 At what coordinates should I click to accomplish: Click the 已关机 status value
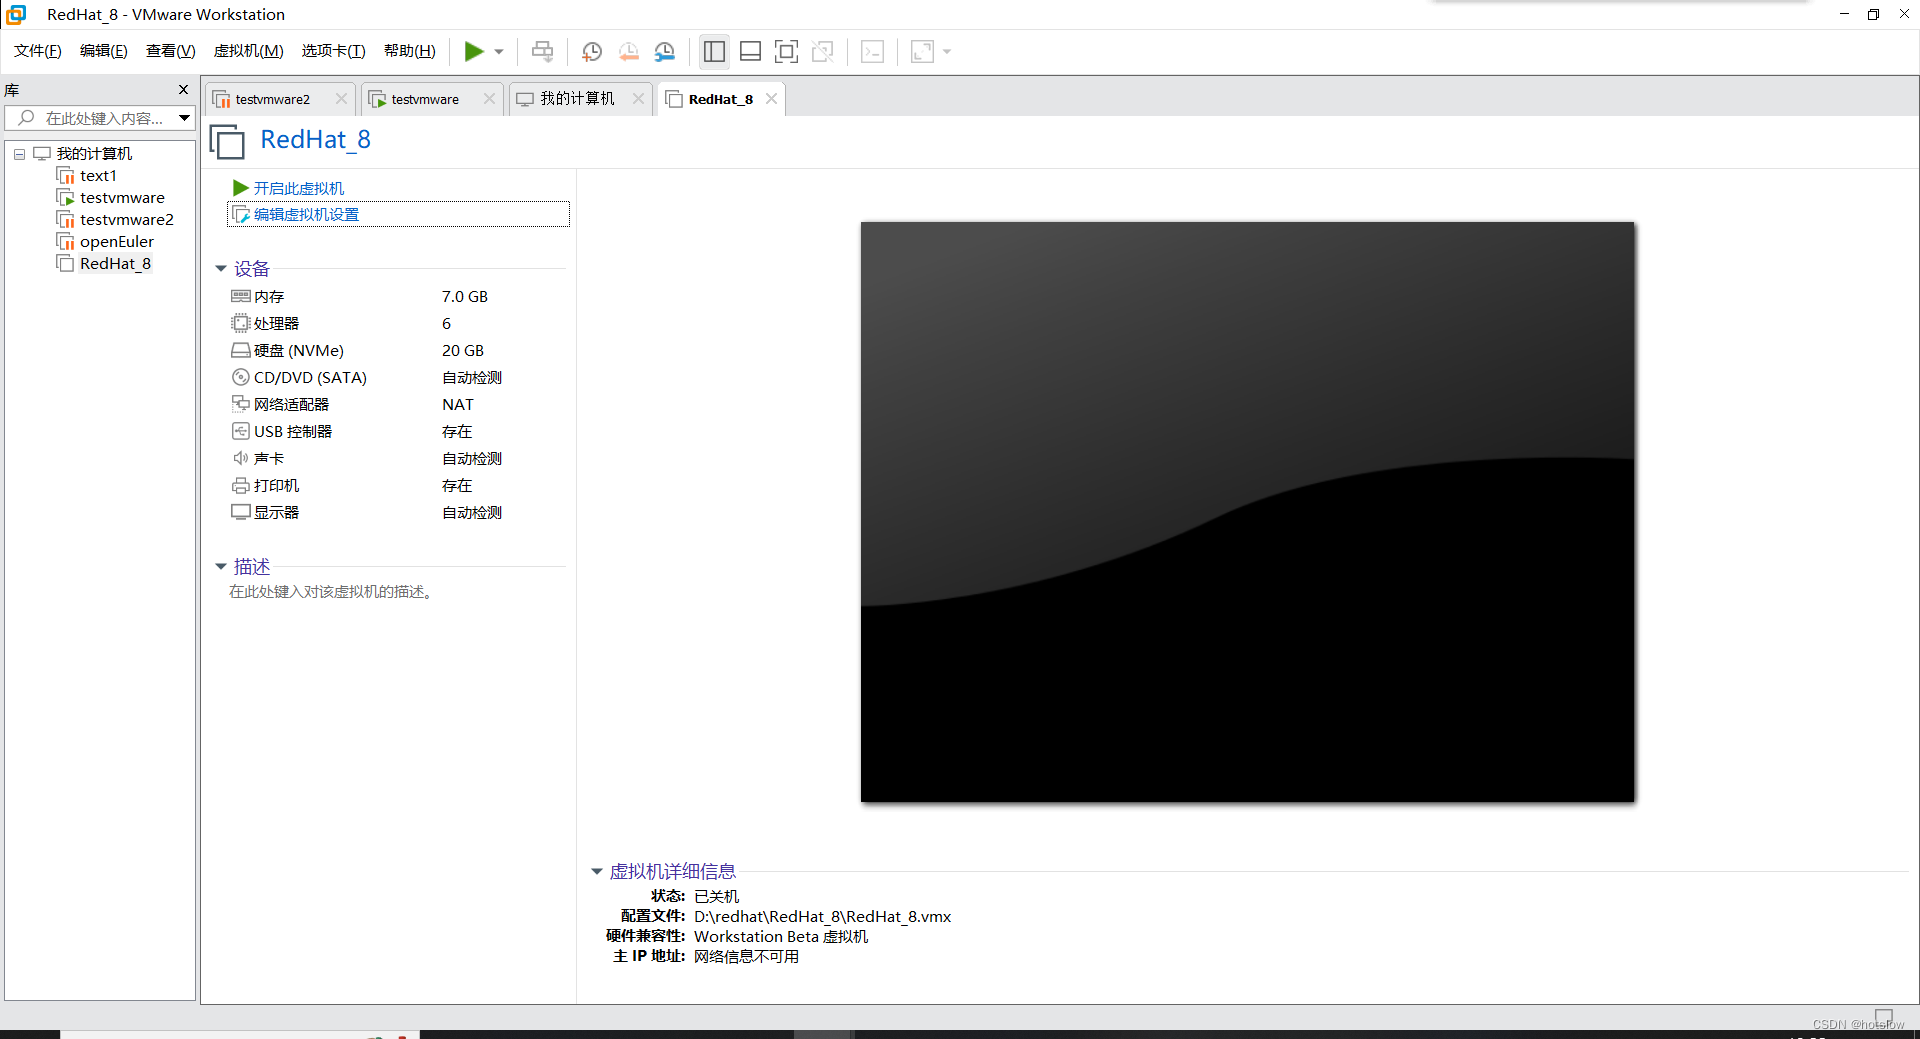[717, 897]
